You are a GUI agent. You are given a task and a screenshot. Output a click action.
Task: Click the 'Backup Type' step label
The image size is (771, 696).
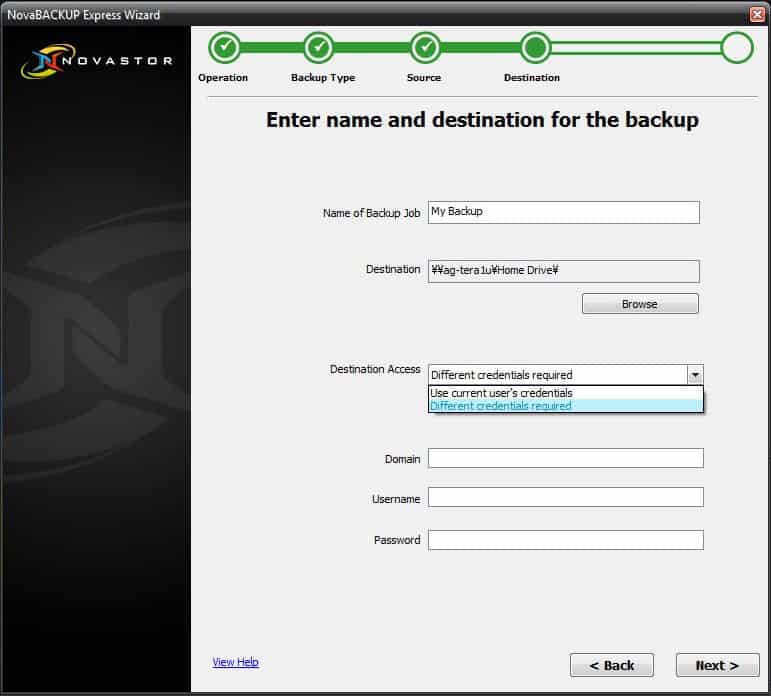coord(323,78)
